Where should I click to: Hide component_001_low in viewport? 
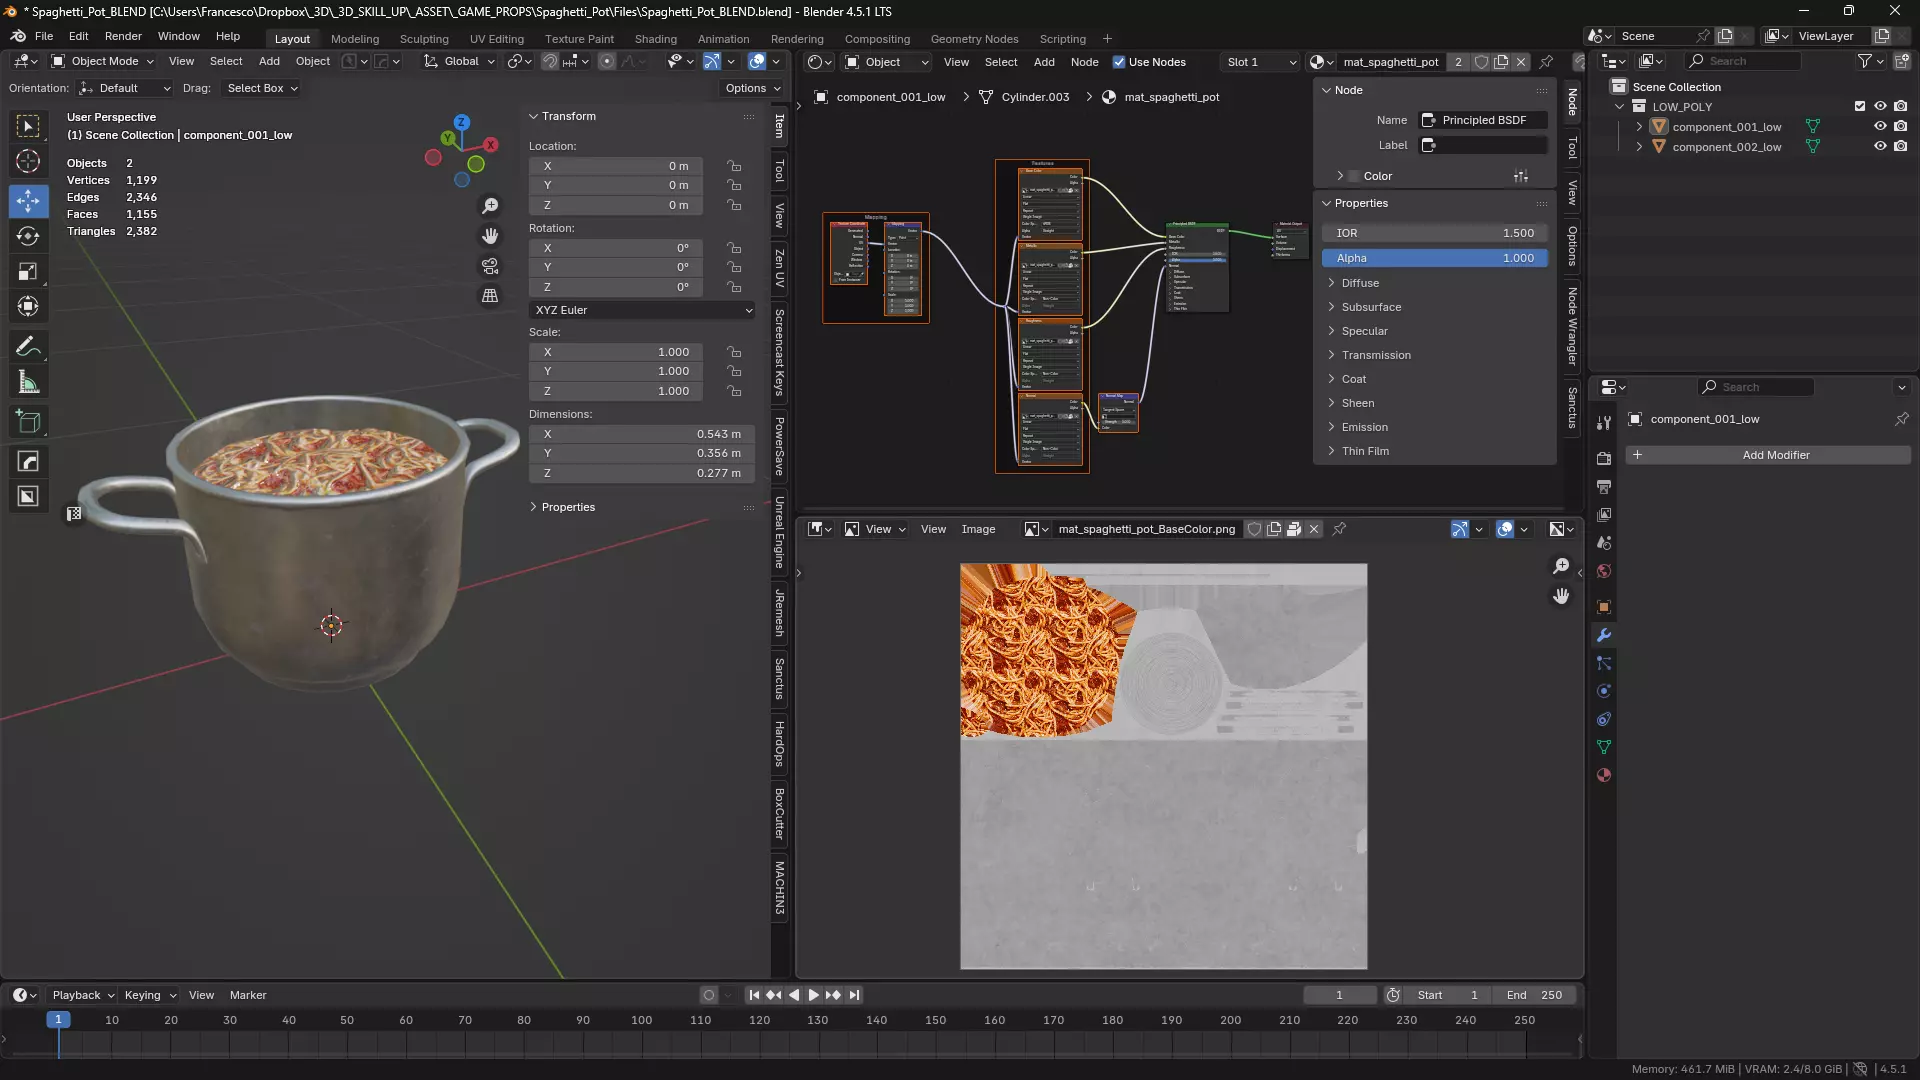pos(1880,126)
